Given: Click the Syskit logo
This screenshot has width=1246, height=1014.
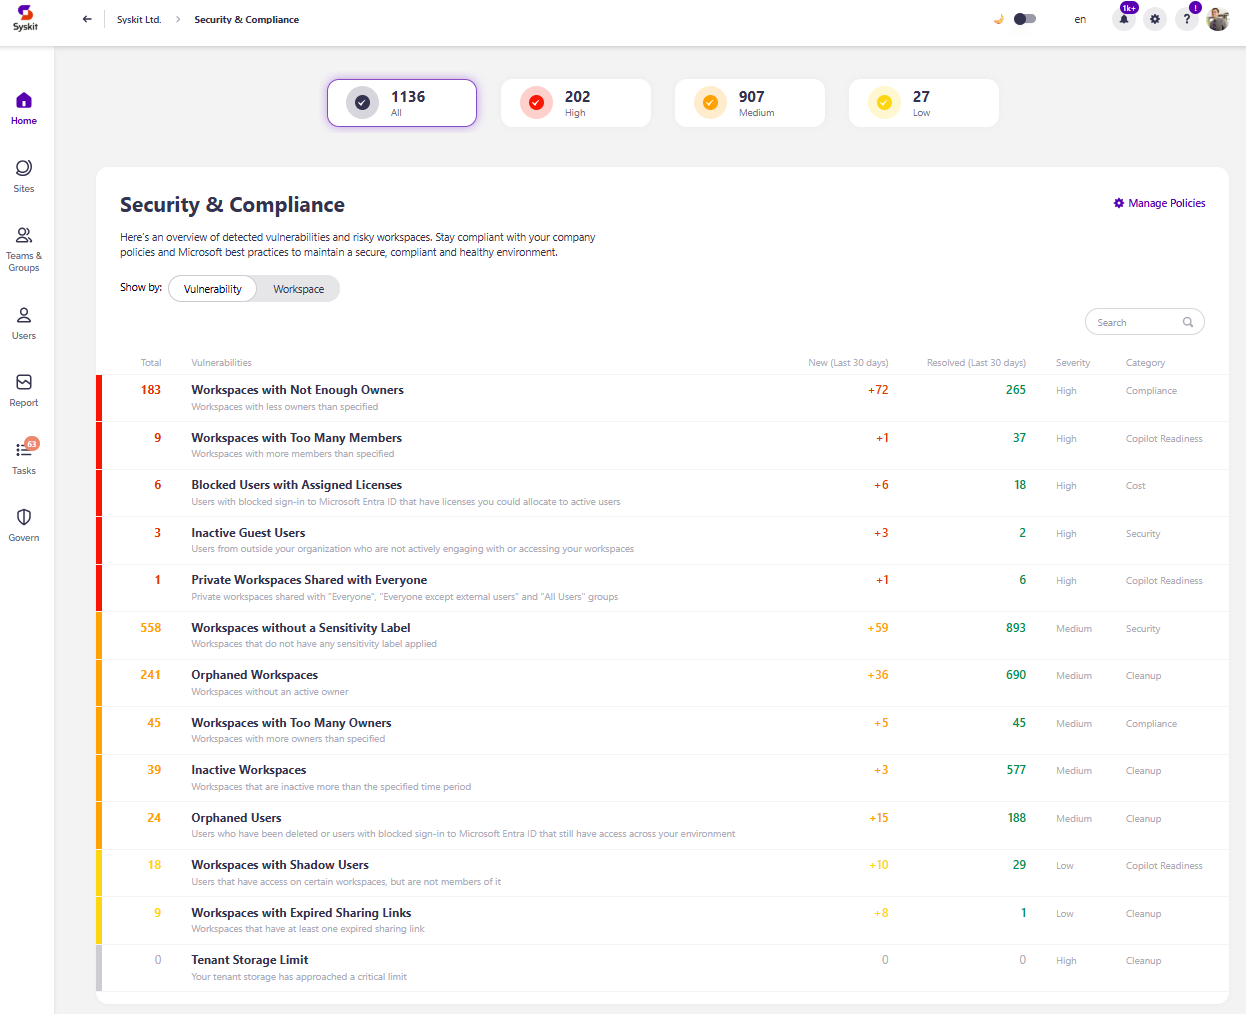Looking at the screenshot, I should (x=24, y=16).
